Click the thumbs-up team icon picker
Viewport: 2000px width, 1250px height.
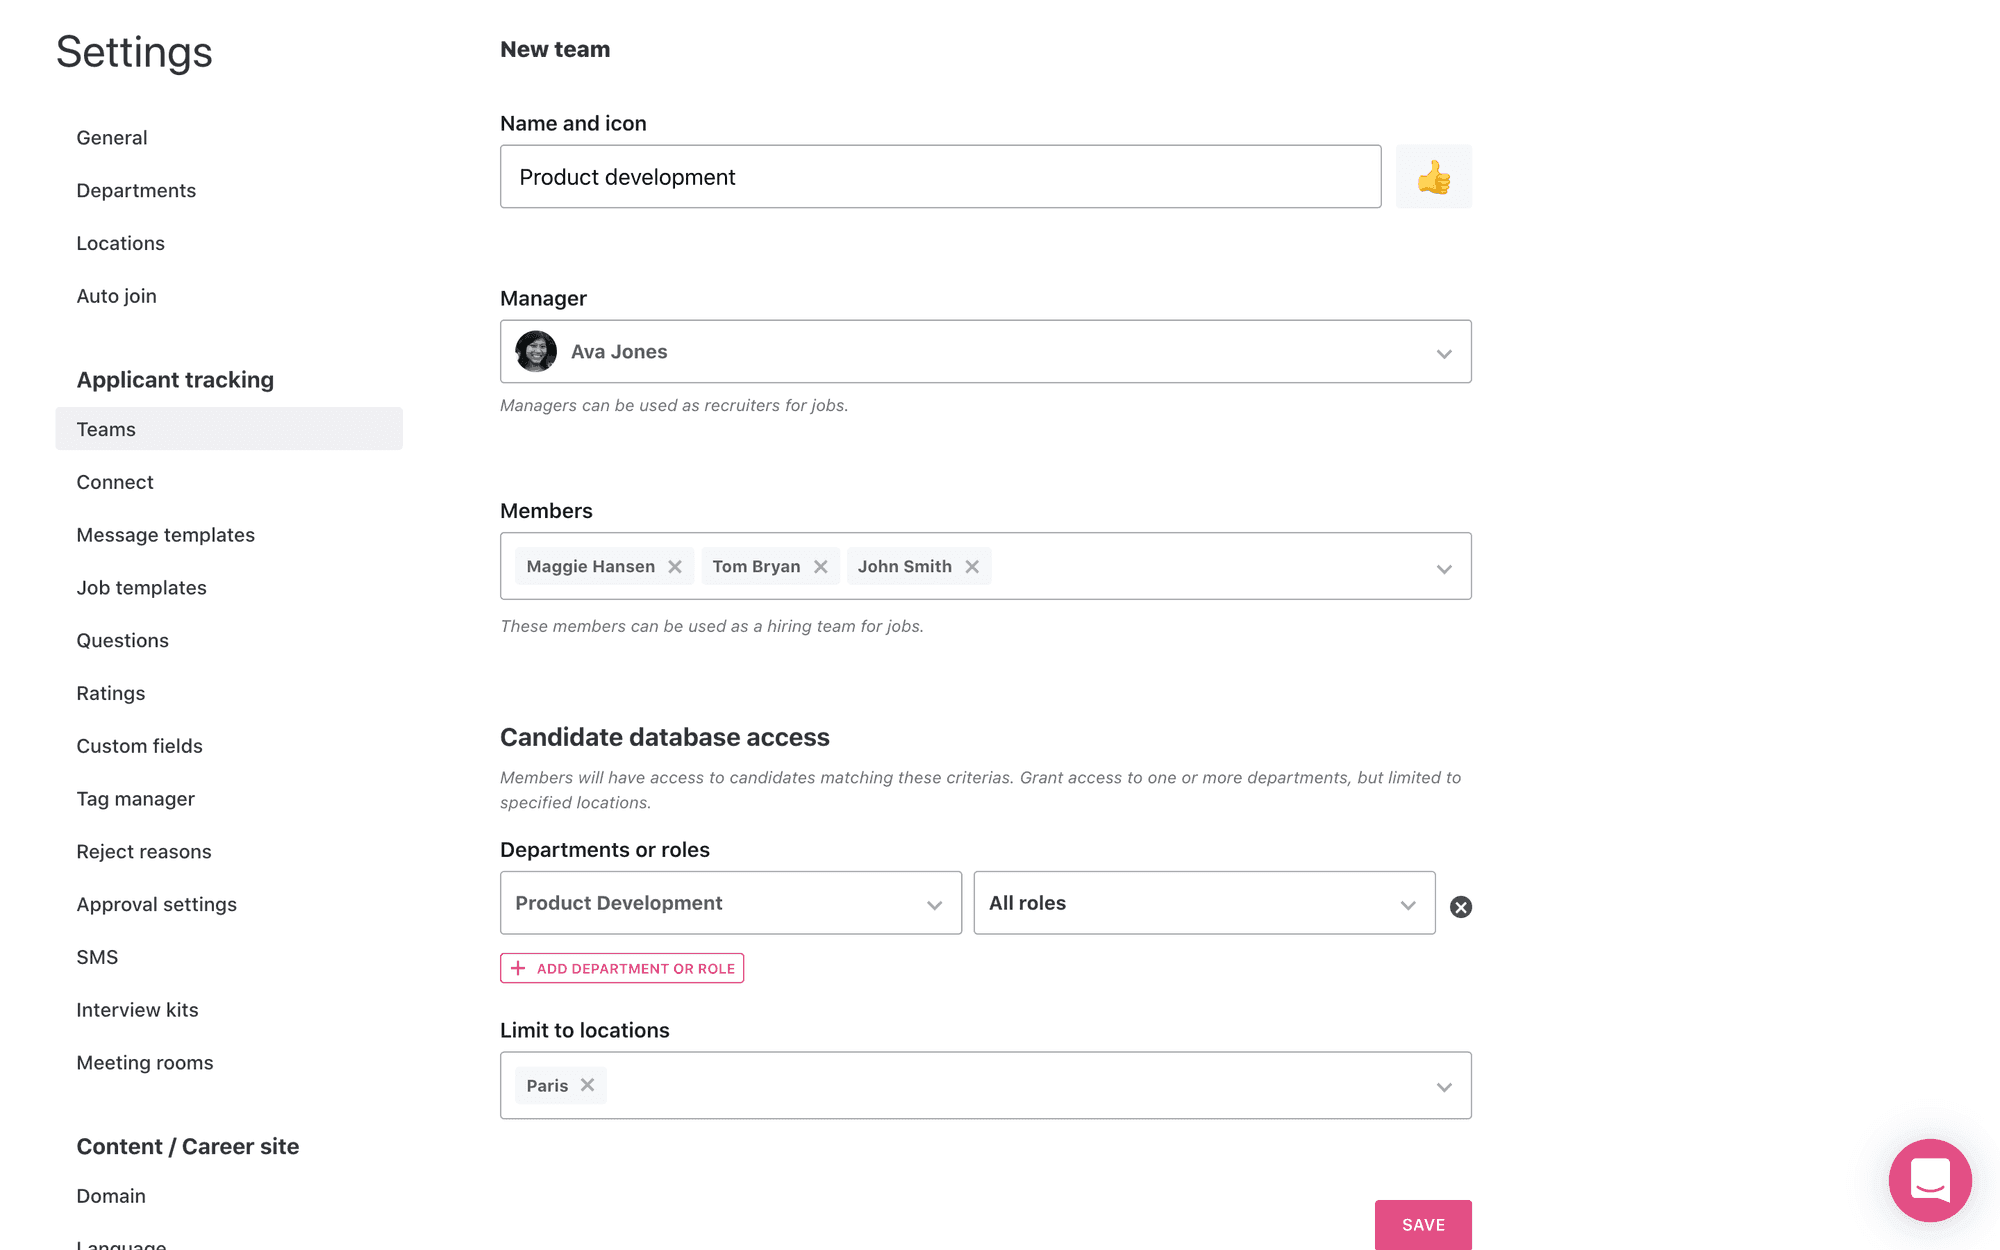(x=1433, y=177)
